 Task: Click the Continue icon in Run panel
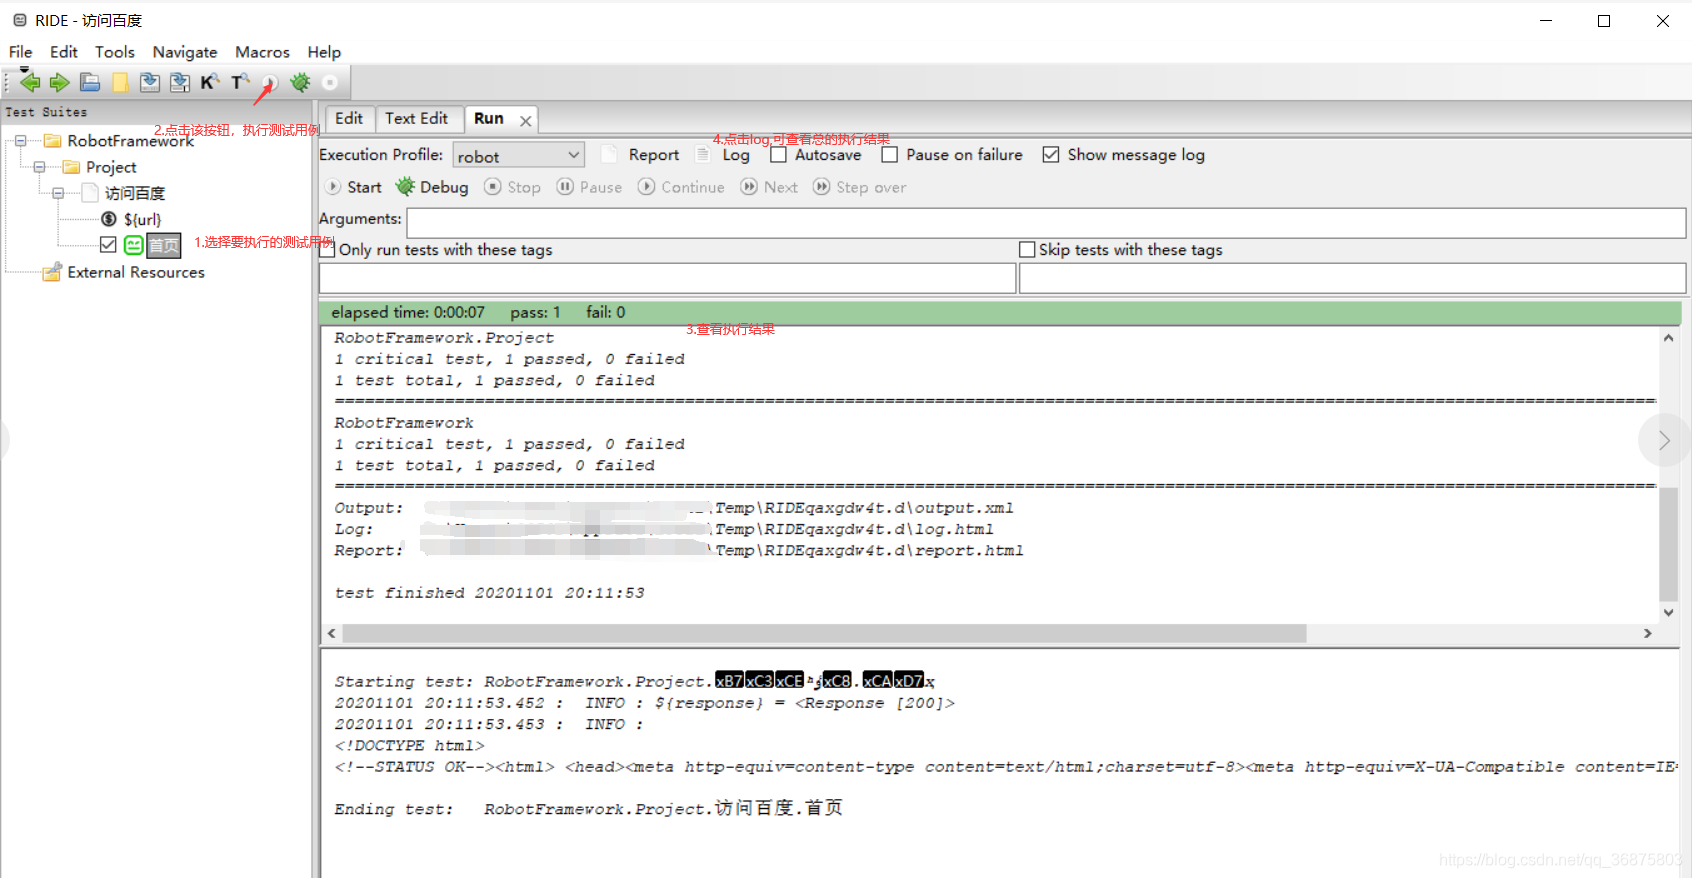(647, 187)
